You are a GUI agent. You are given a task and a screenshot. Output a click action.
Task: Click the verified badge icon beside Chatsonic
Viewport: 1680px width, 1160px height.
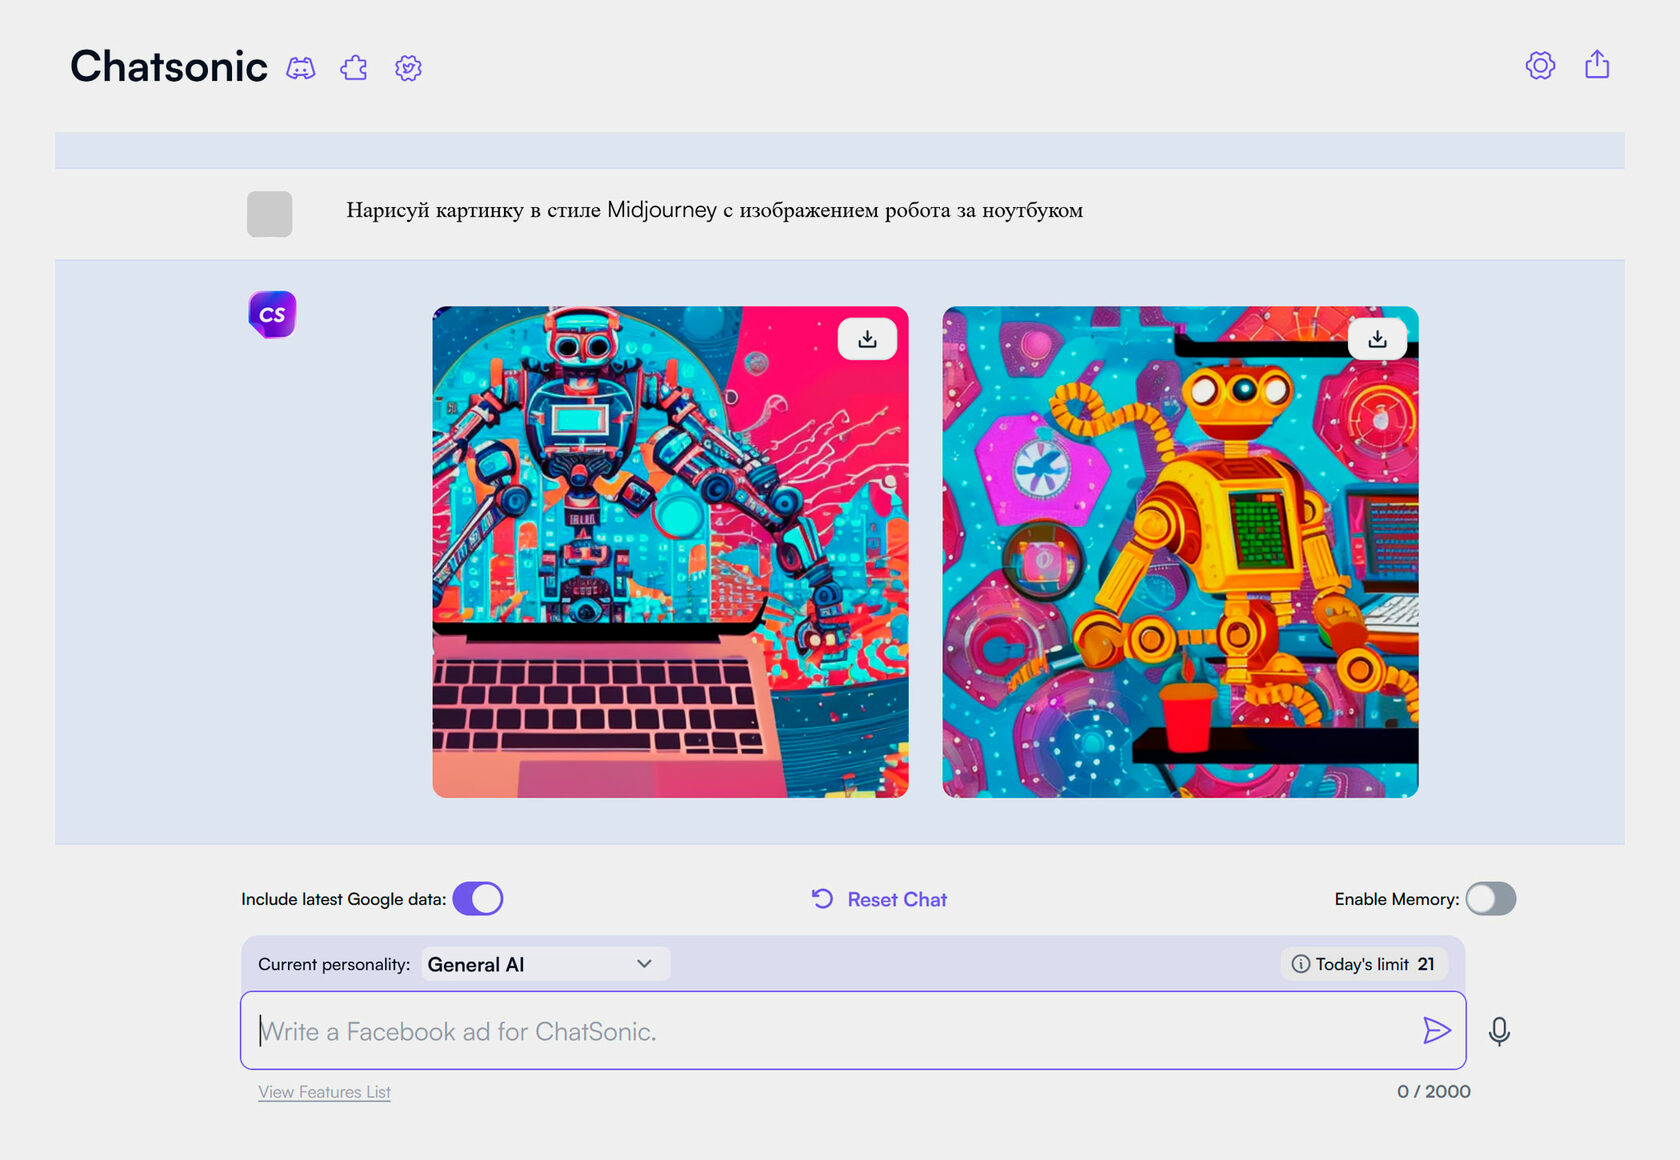point(408,68)
